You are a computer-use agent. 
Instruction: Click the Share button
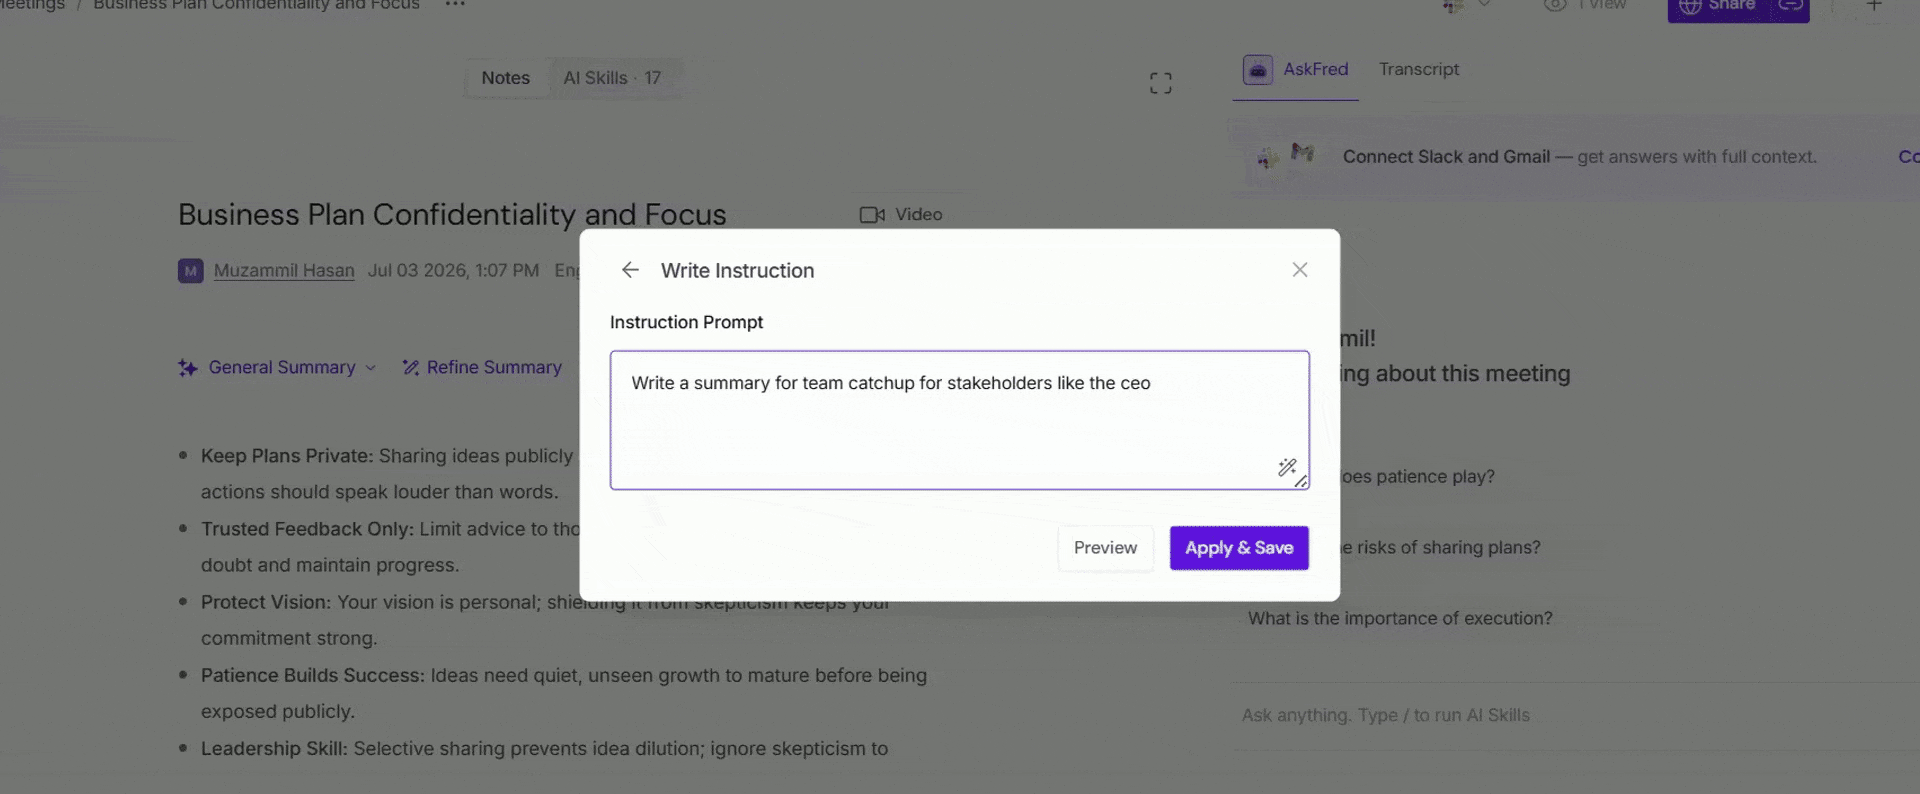[1720, 8]
